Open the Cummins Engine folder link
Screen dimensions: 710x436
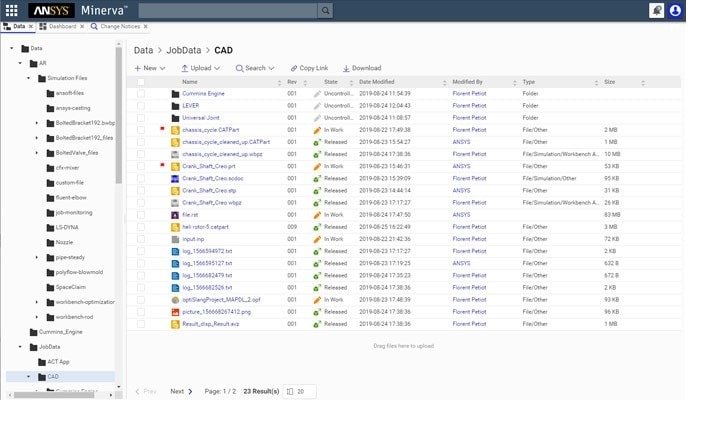[203, 94]
